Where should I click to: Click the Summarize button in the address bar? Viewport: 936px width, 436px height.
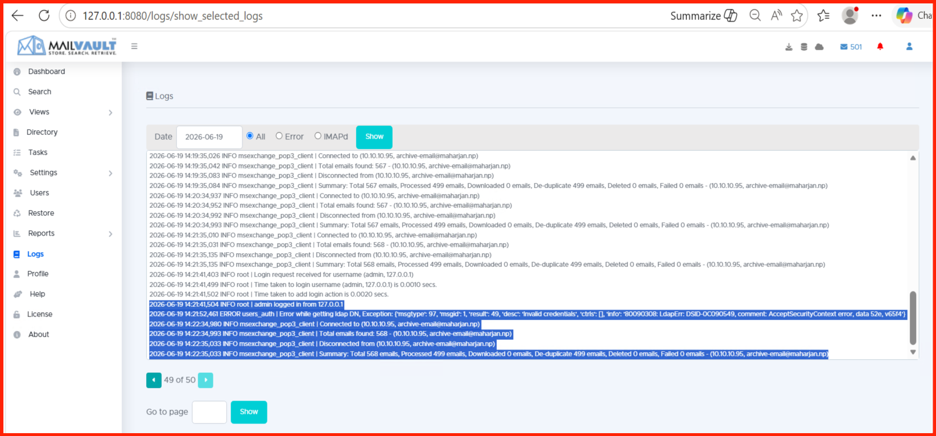tap(704, 16)
